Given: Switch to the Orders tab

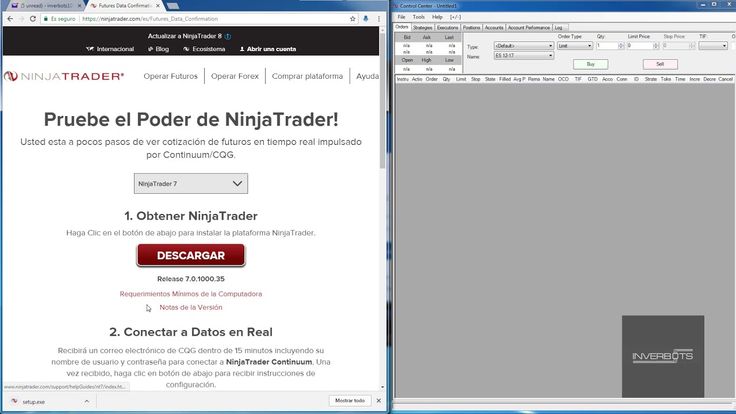Looking at the screenshot, I should tap(402, 27).
